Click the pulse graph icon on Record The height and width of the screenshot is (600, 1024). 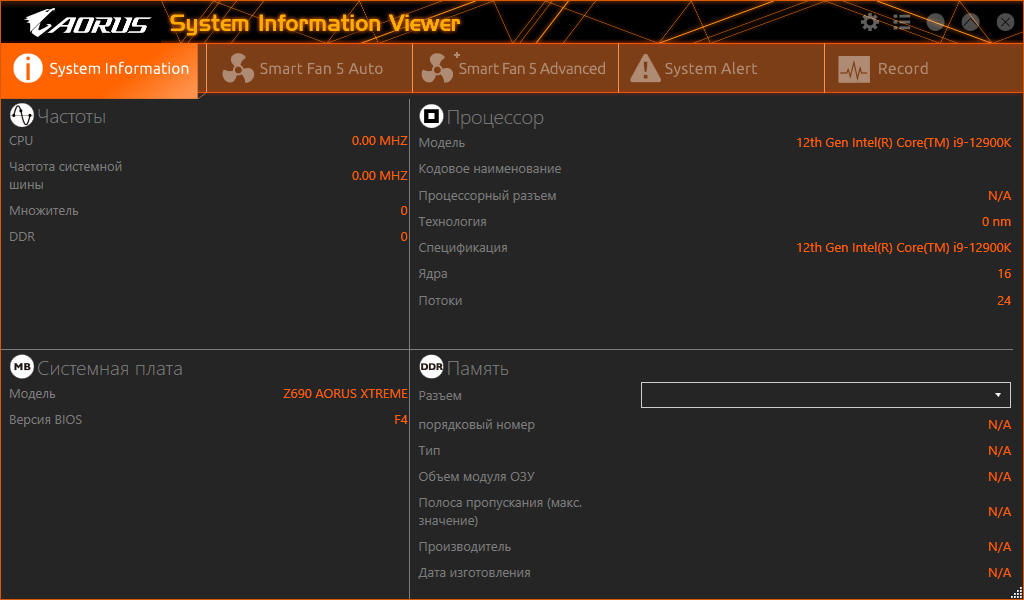(x=854, y=69)
